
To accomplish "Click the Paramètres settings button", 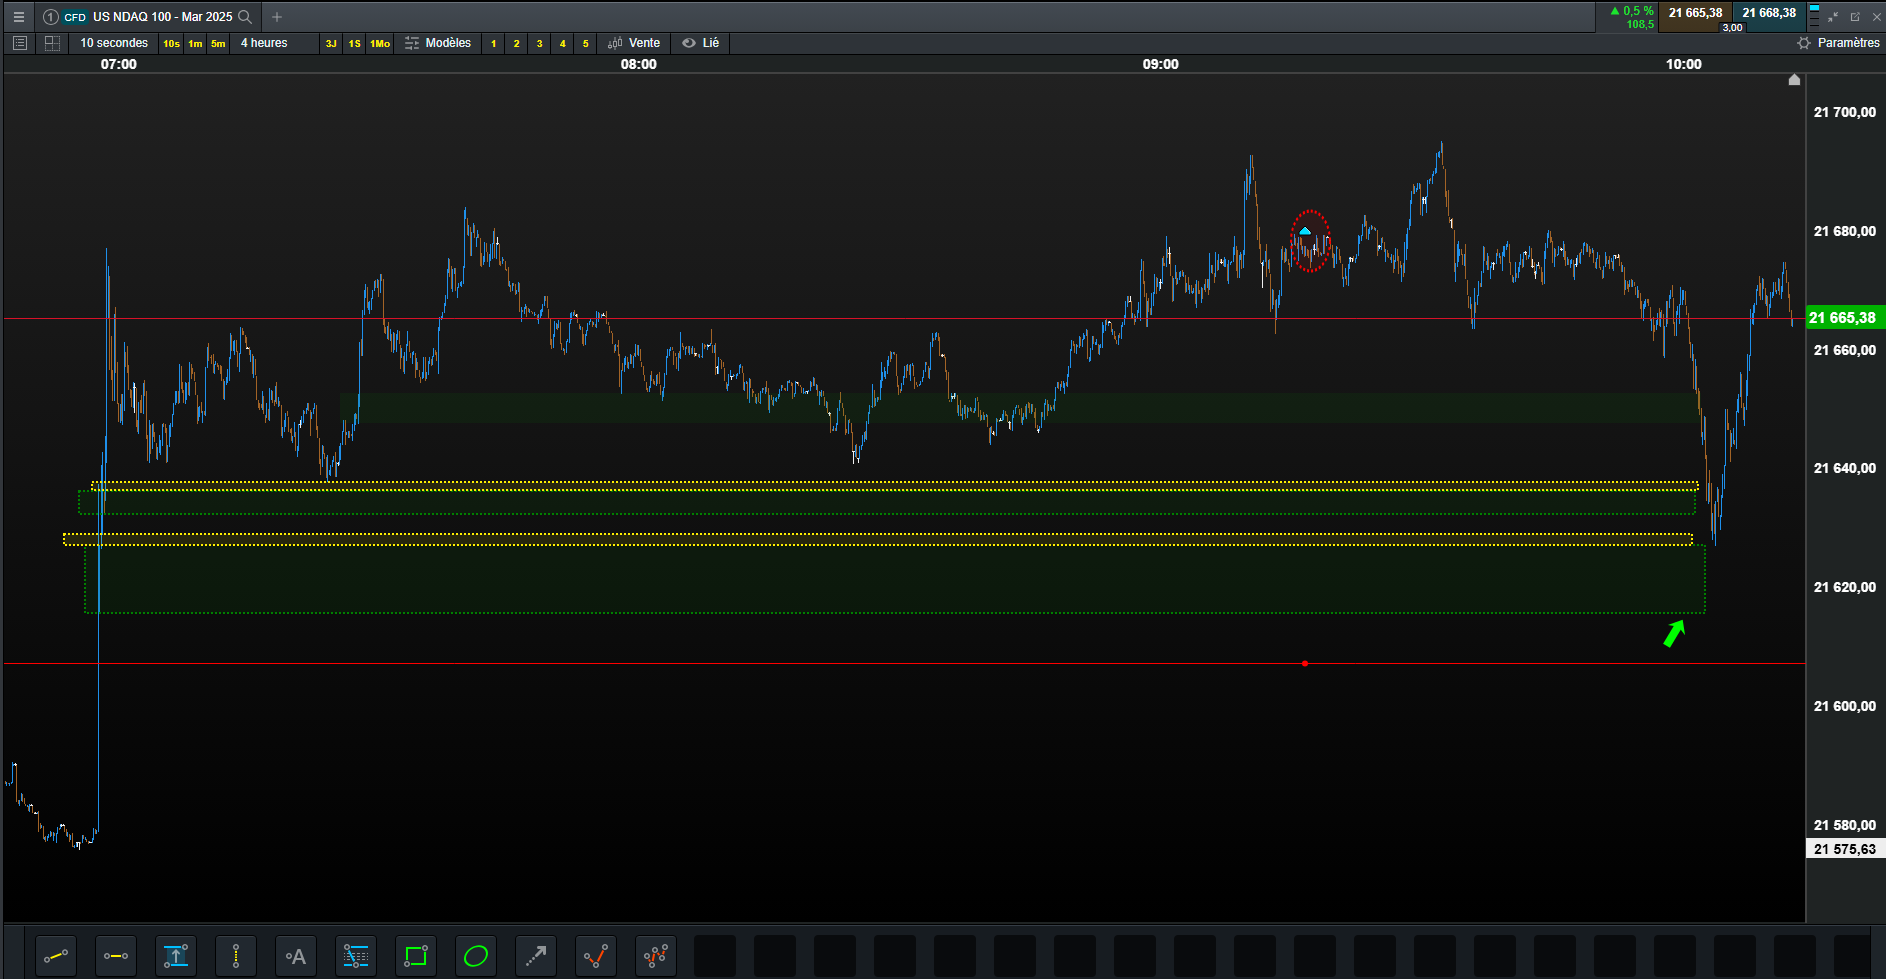I will pyautogui.click(x=1838, y=43).
